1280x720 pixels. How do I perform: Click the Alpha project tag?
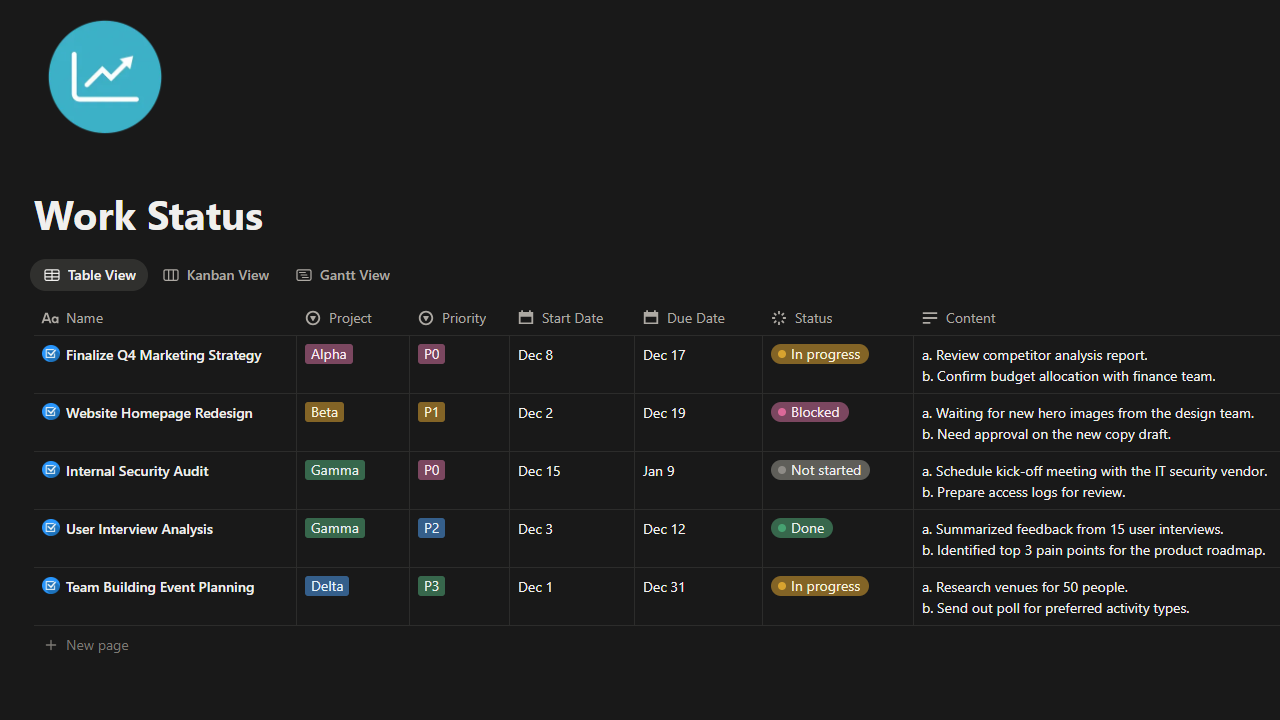click(329, 354)
